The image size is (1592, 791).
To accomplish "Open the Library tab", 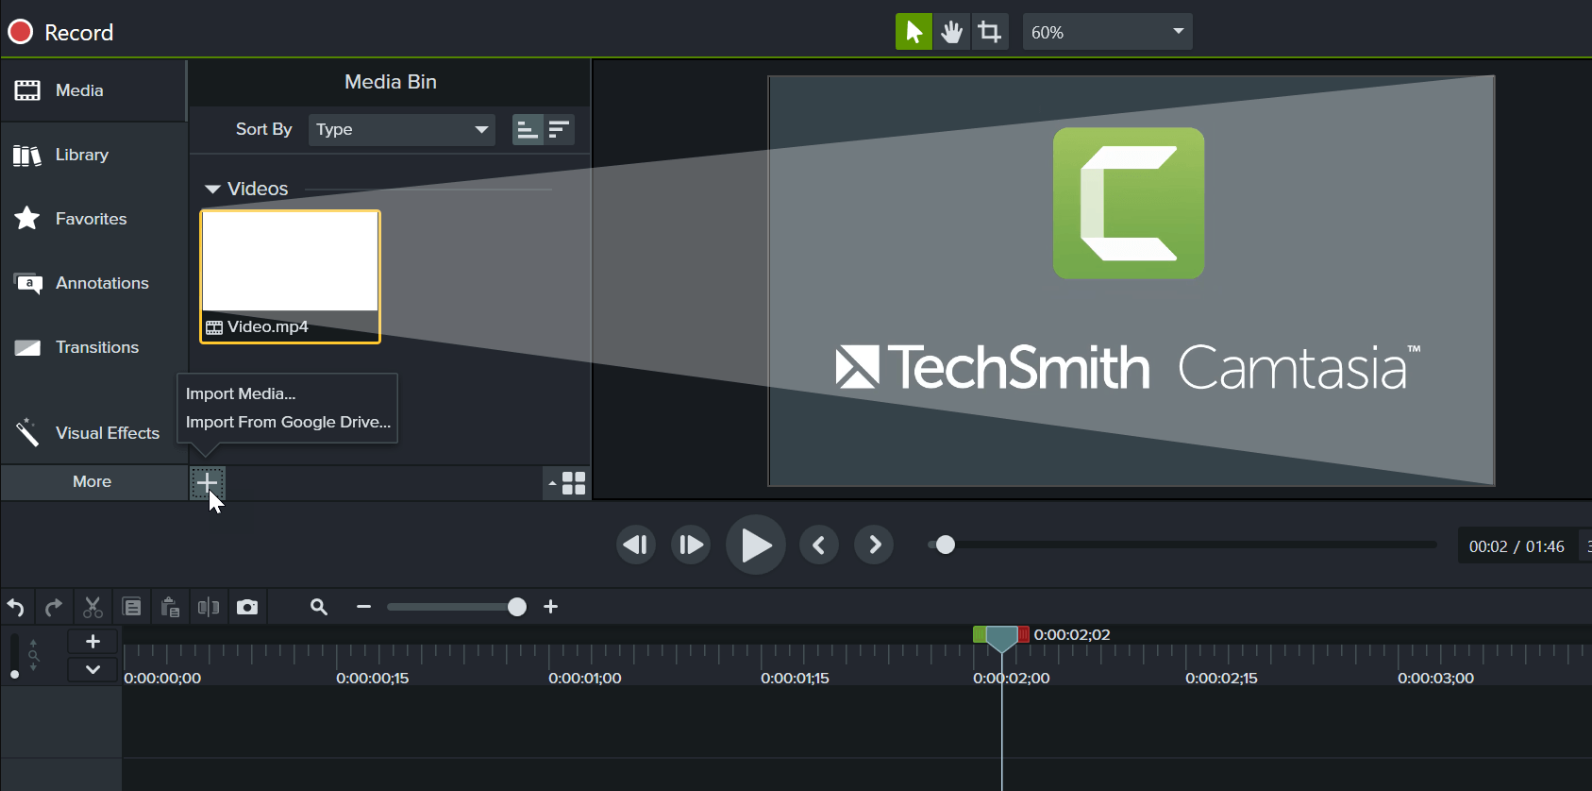I will click(x=93, y=155).
